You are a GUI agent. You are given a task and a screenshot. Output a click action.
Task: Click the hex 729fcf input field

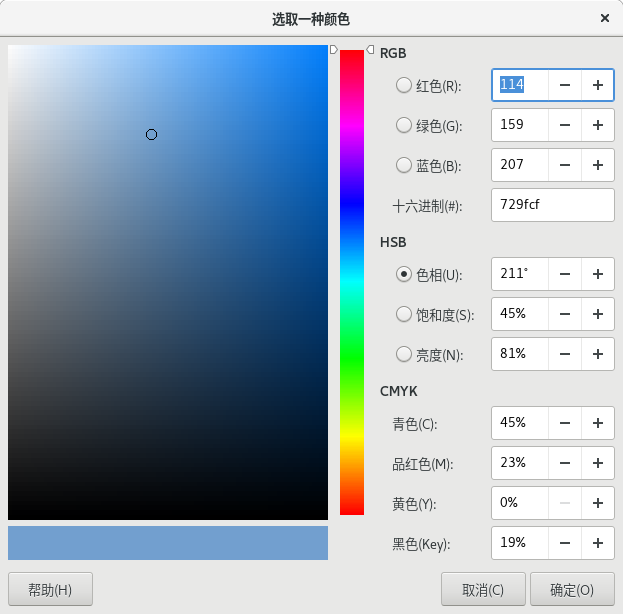(552, 205)
